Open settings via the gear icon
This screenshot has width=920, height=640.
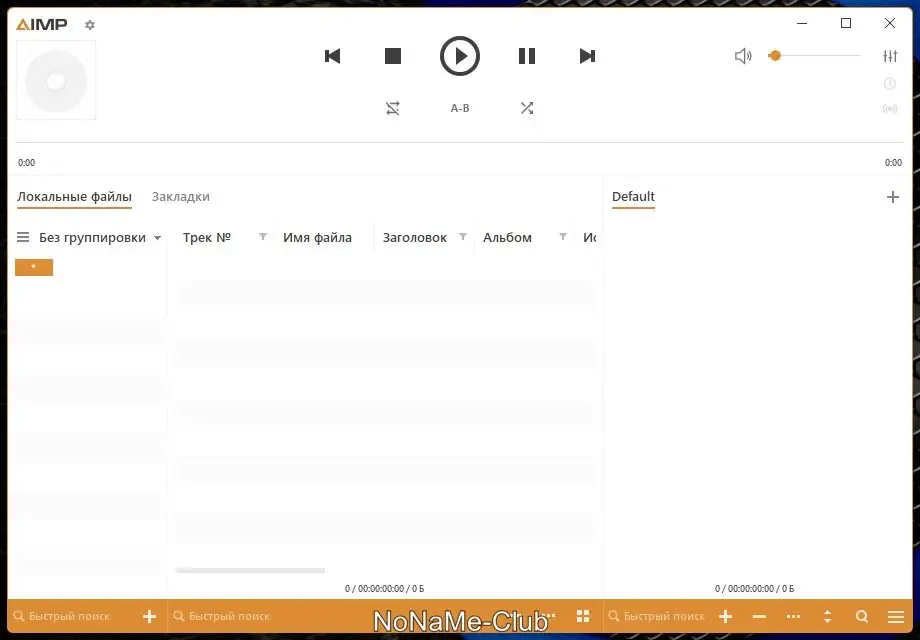(x=90, y=25)
